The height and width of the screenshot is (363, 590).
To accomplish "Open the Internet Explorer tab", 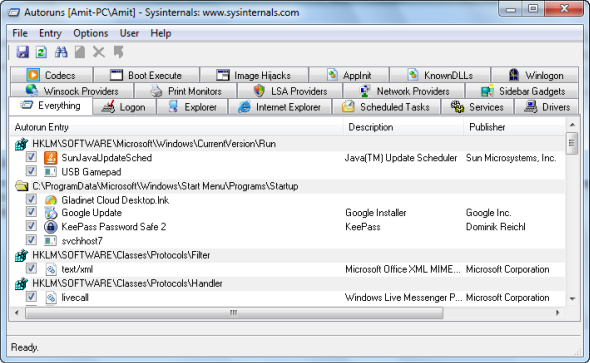I will (280, 107).
